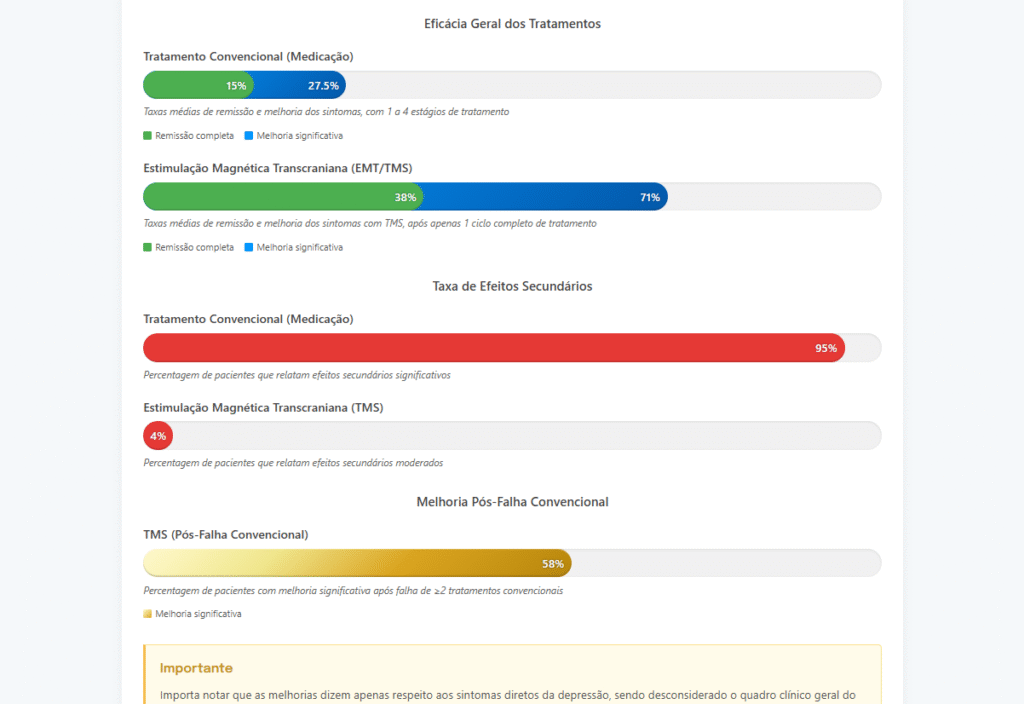The image size is (1024, 704).
Task: Click the empty gray track of the 58% bar
Action: tap(725, 563)
